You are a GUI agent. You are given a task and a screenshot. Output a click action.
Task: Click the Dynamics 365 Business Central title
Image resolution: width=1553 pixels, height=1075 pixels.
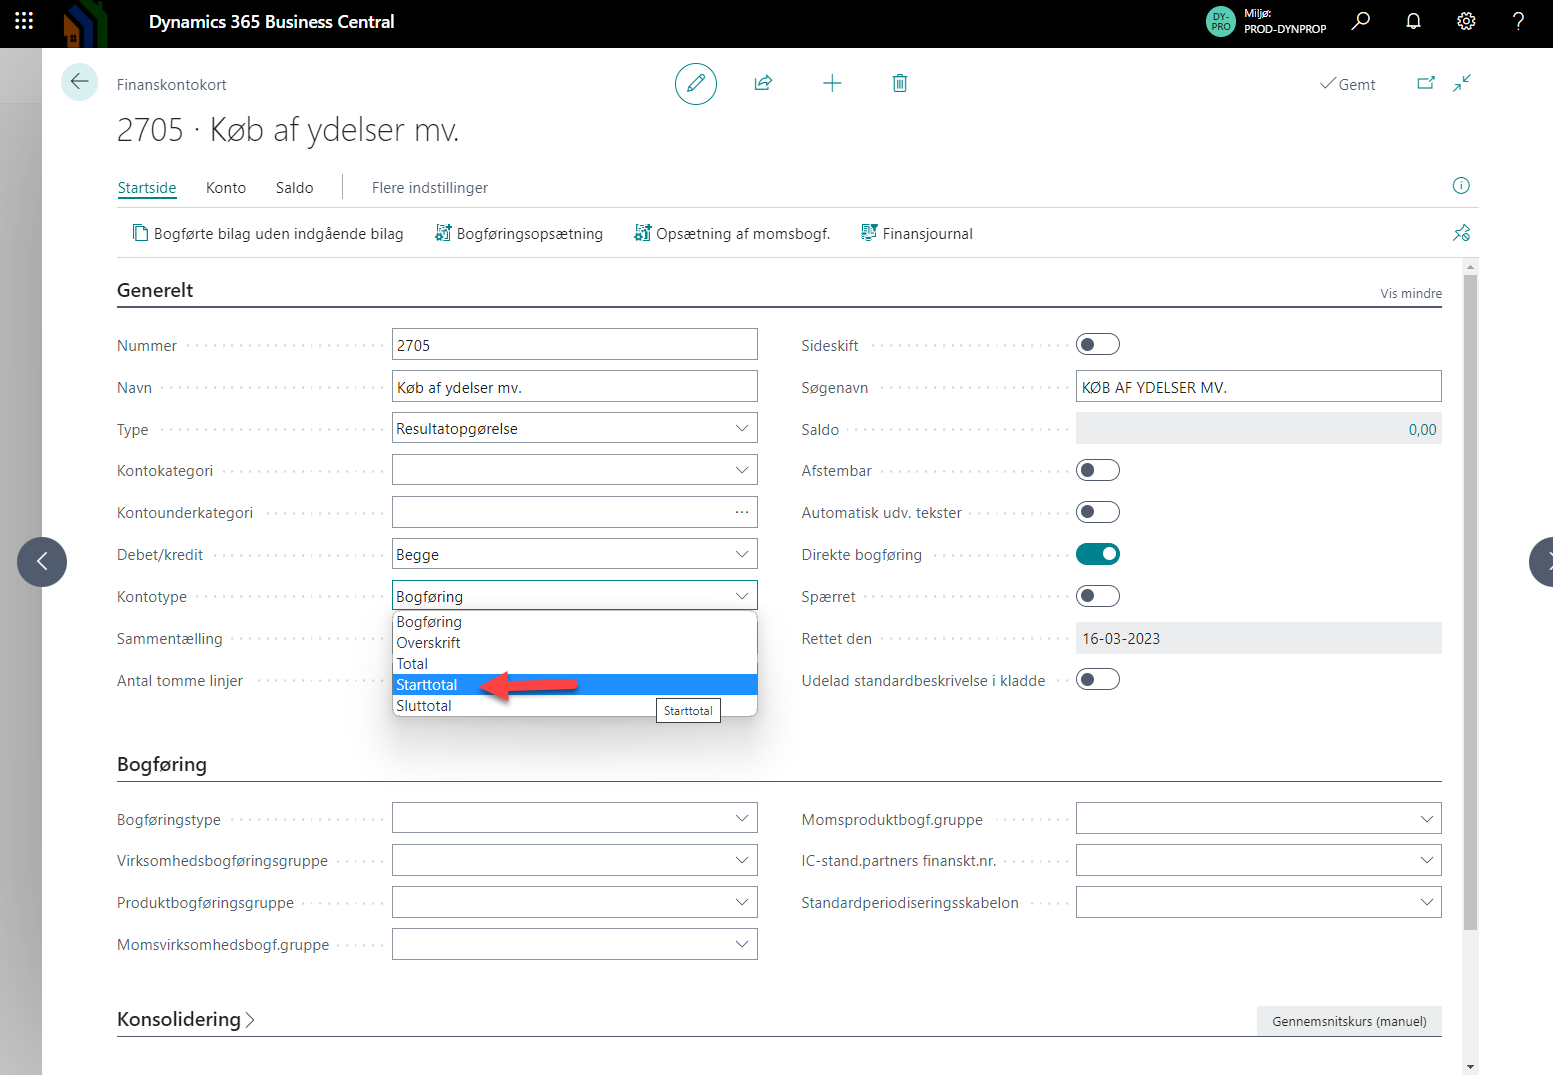click(271, 21)
